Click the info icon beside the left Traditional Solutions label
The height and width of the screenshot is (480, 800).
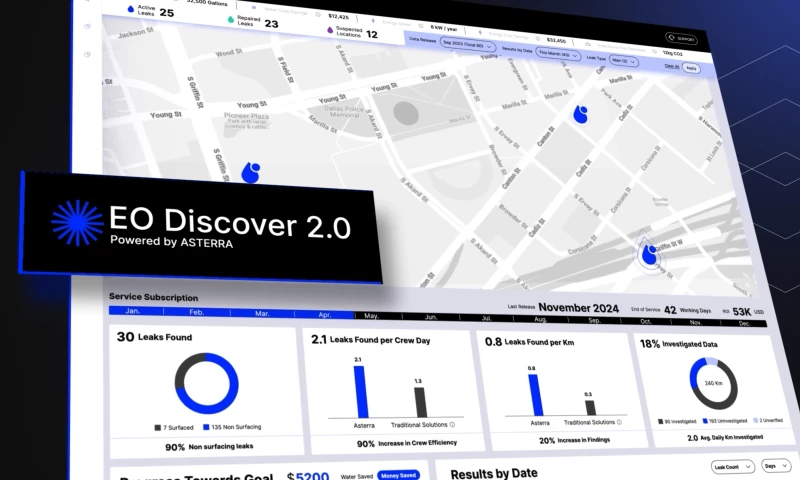coord(452,424)
